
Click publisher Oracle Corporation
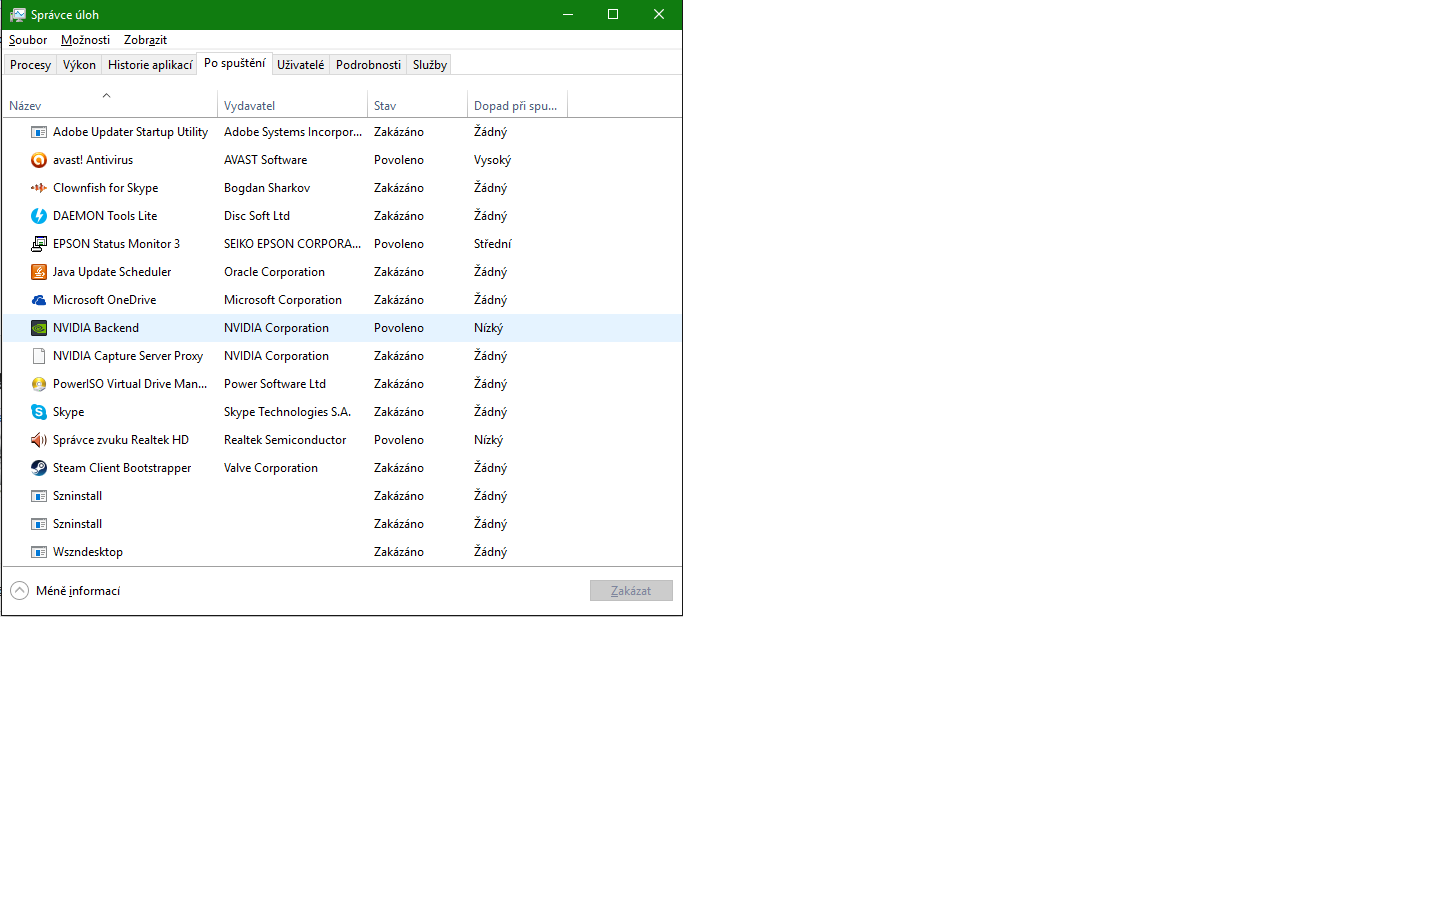(x=274, y=272)
